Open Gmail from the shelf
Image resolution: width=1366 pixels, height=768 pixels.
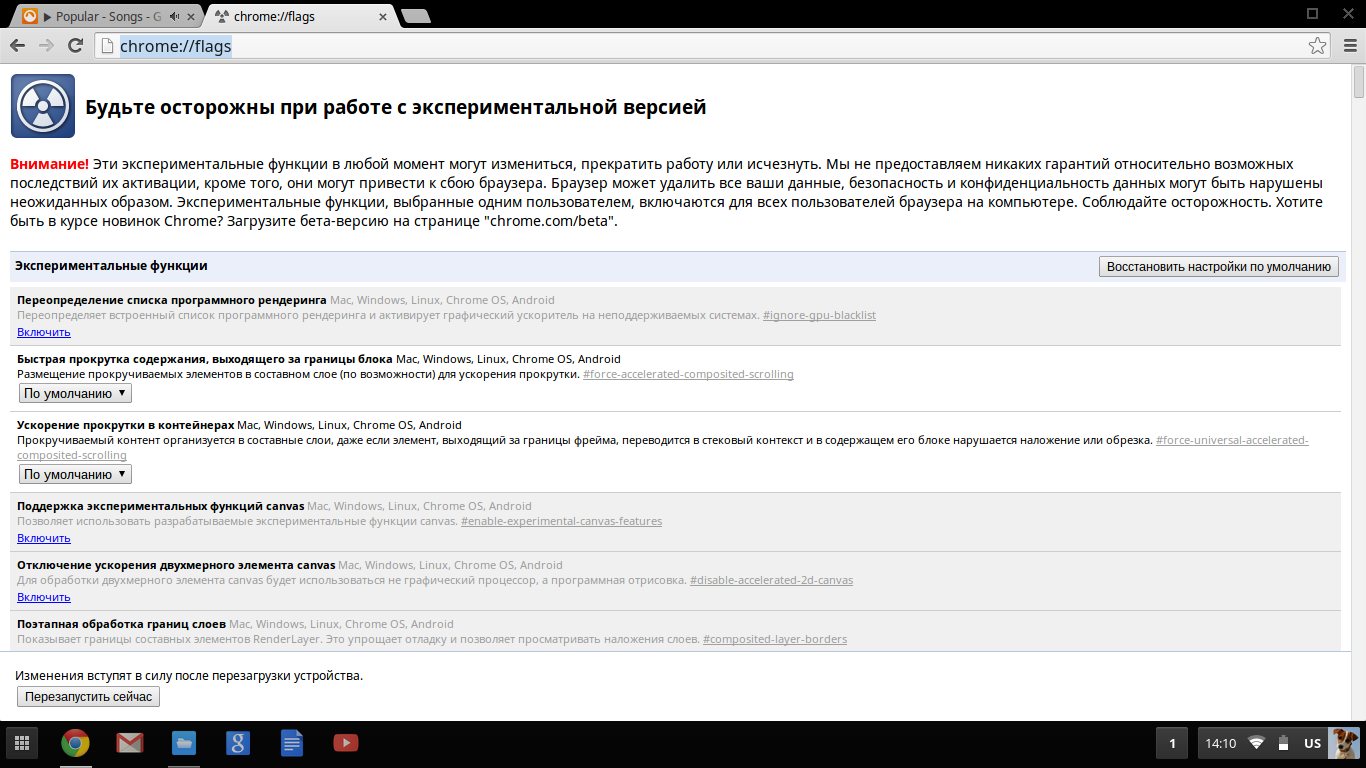129,743
